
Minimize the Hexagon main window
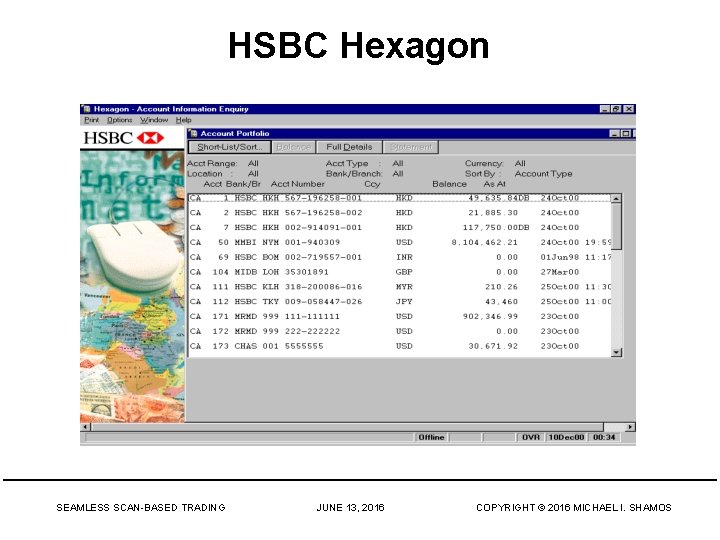[605, 109]
